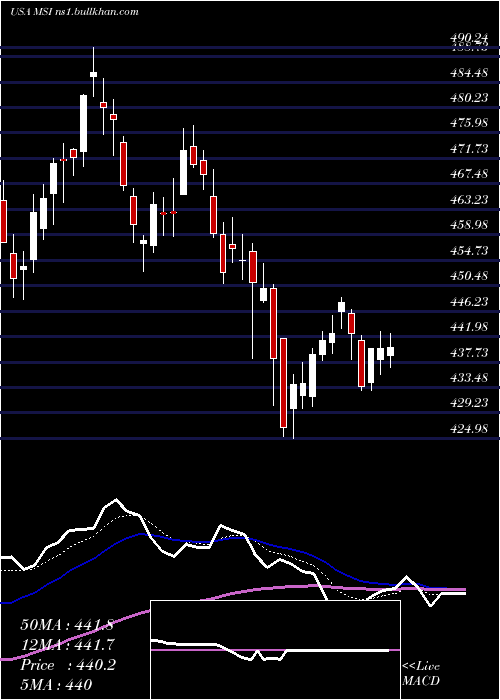This screenshot has height=700, width=500.
Task: Click the 446.23 price axis label
Action: 469,302
